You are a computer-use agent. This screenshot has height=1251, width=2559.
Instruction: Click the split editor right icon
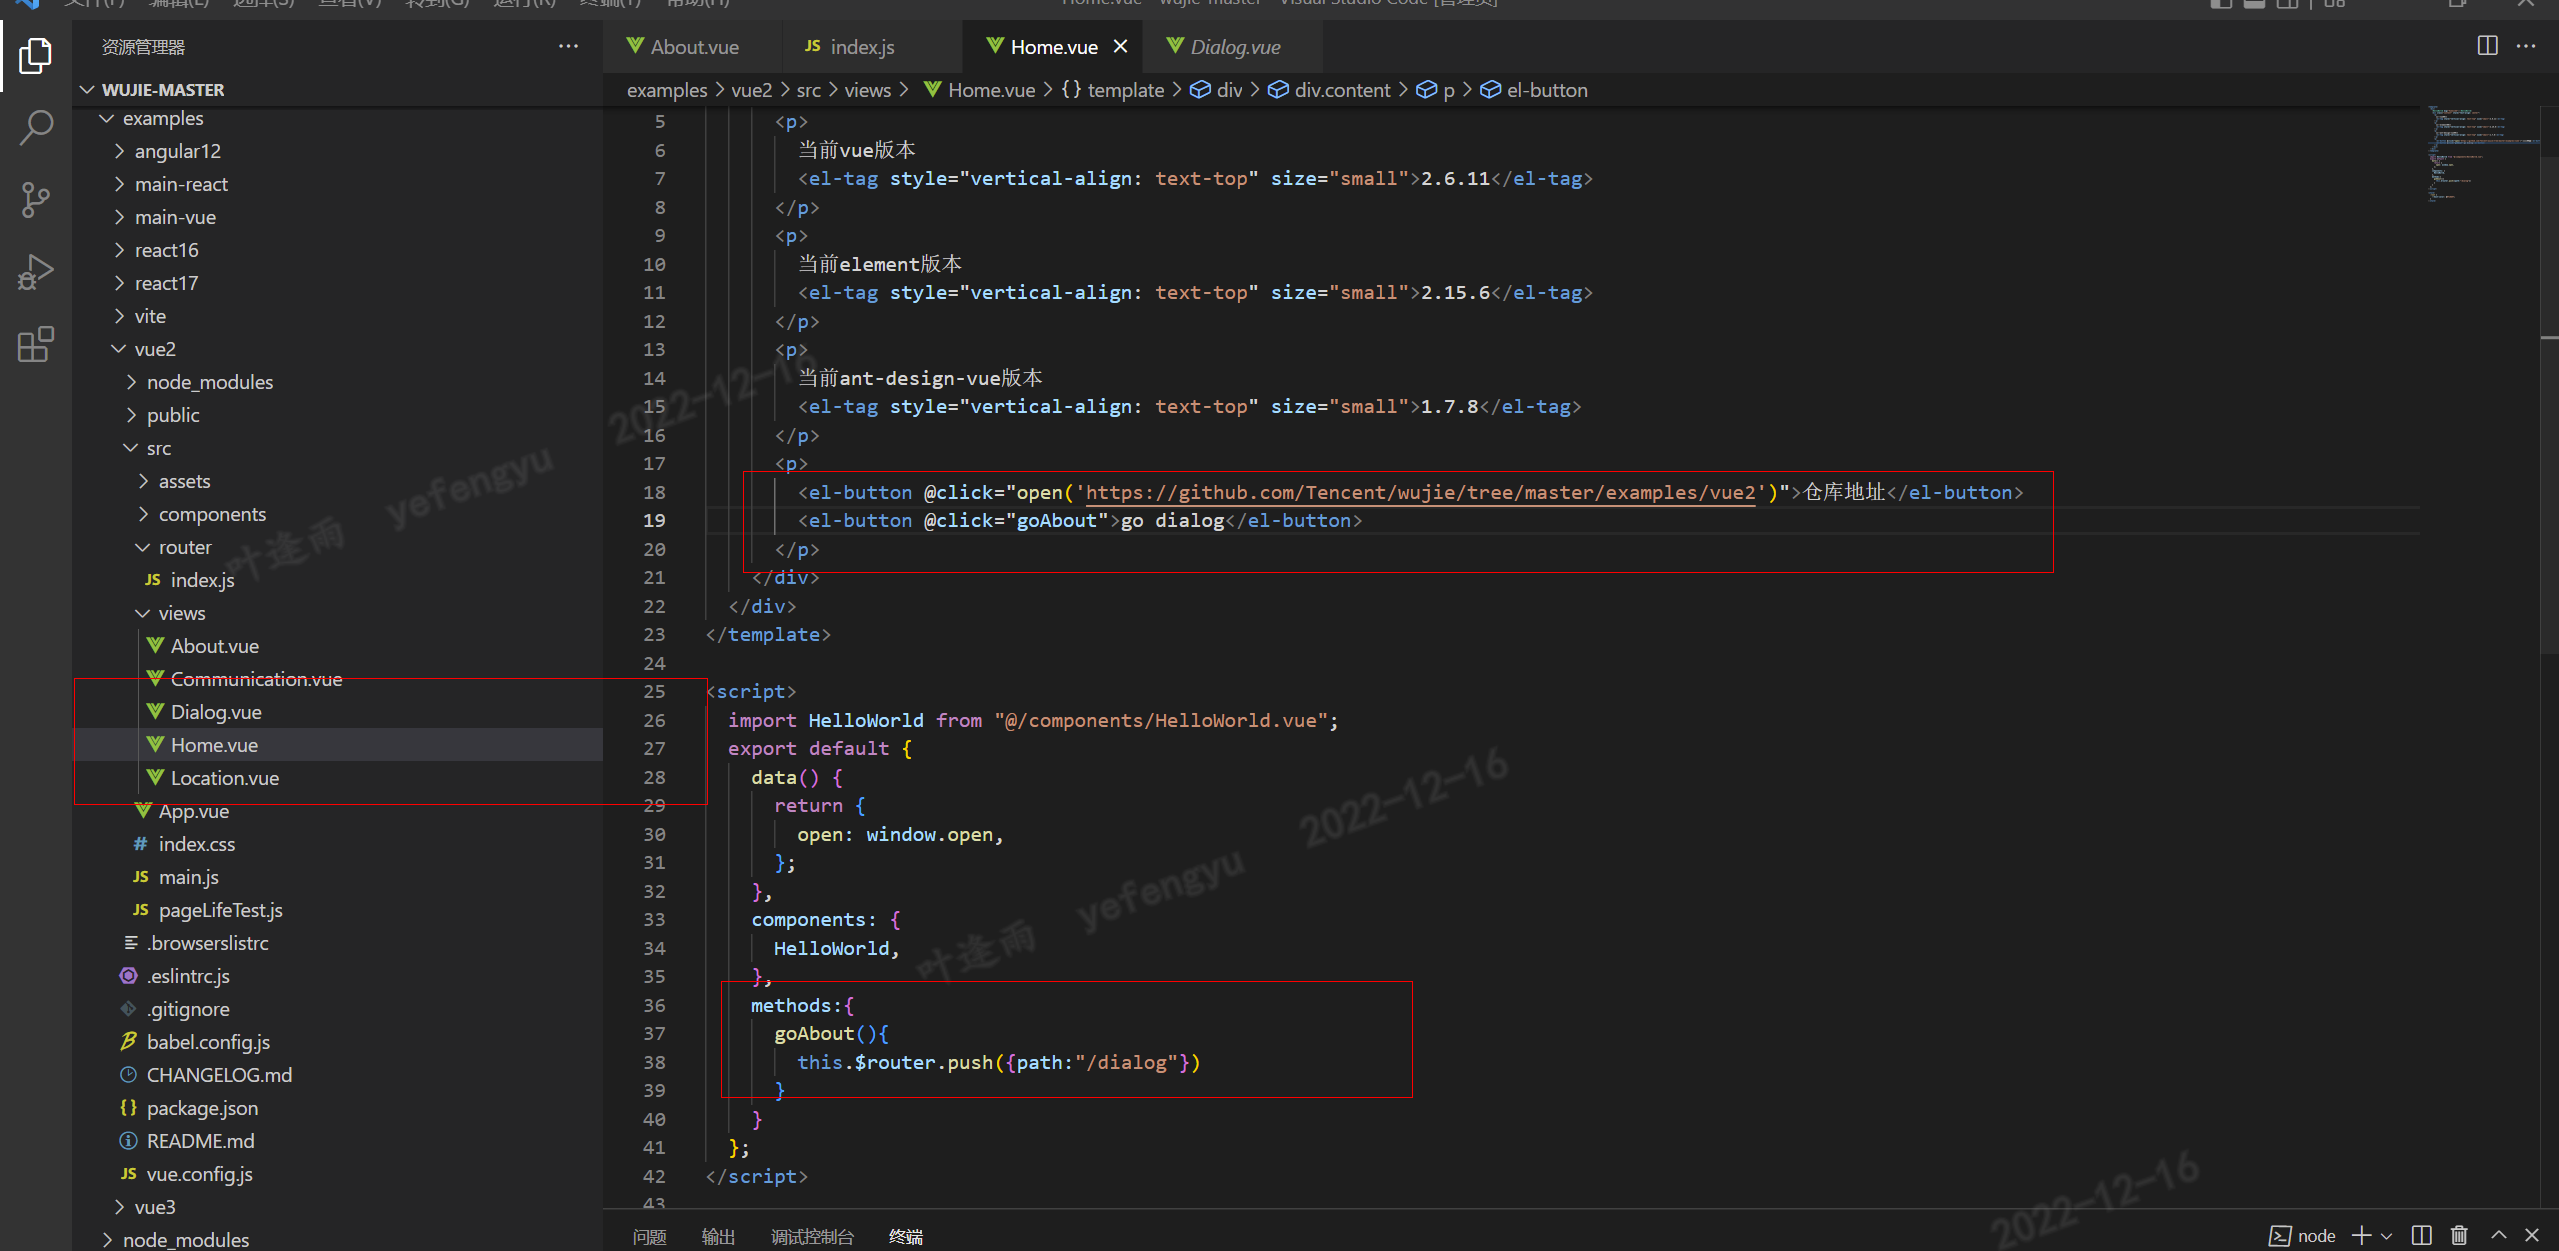coord(2487,46)
